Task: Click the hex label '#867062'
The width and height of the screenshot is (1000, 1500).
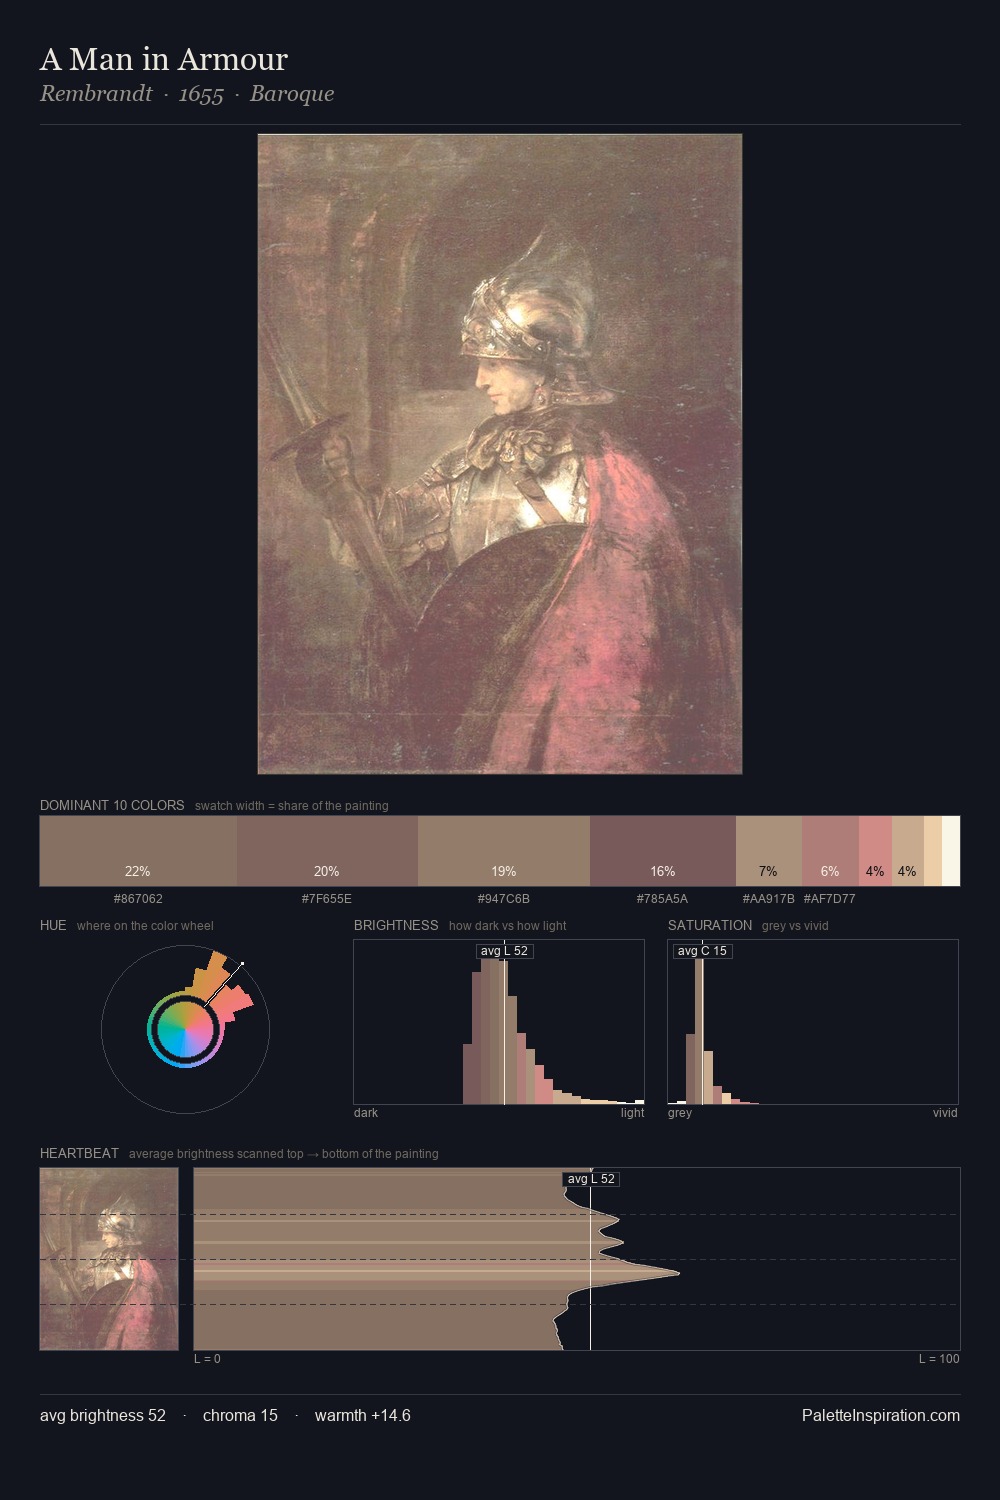Action: coord(138,899)
